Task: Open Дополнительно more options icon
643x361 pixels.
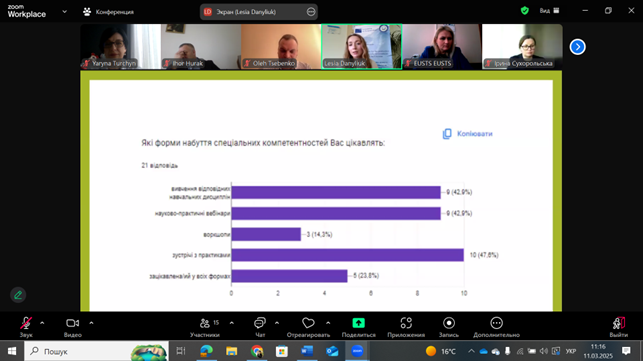Action: (496, 323)
